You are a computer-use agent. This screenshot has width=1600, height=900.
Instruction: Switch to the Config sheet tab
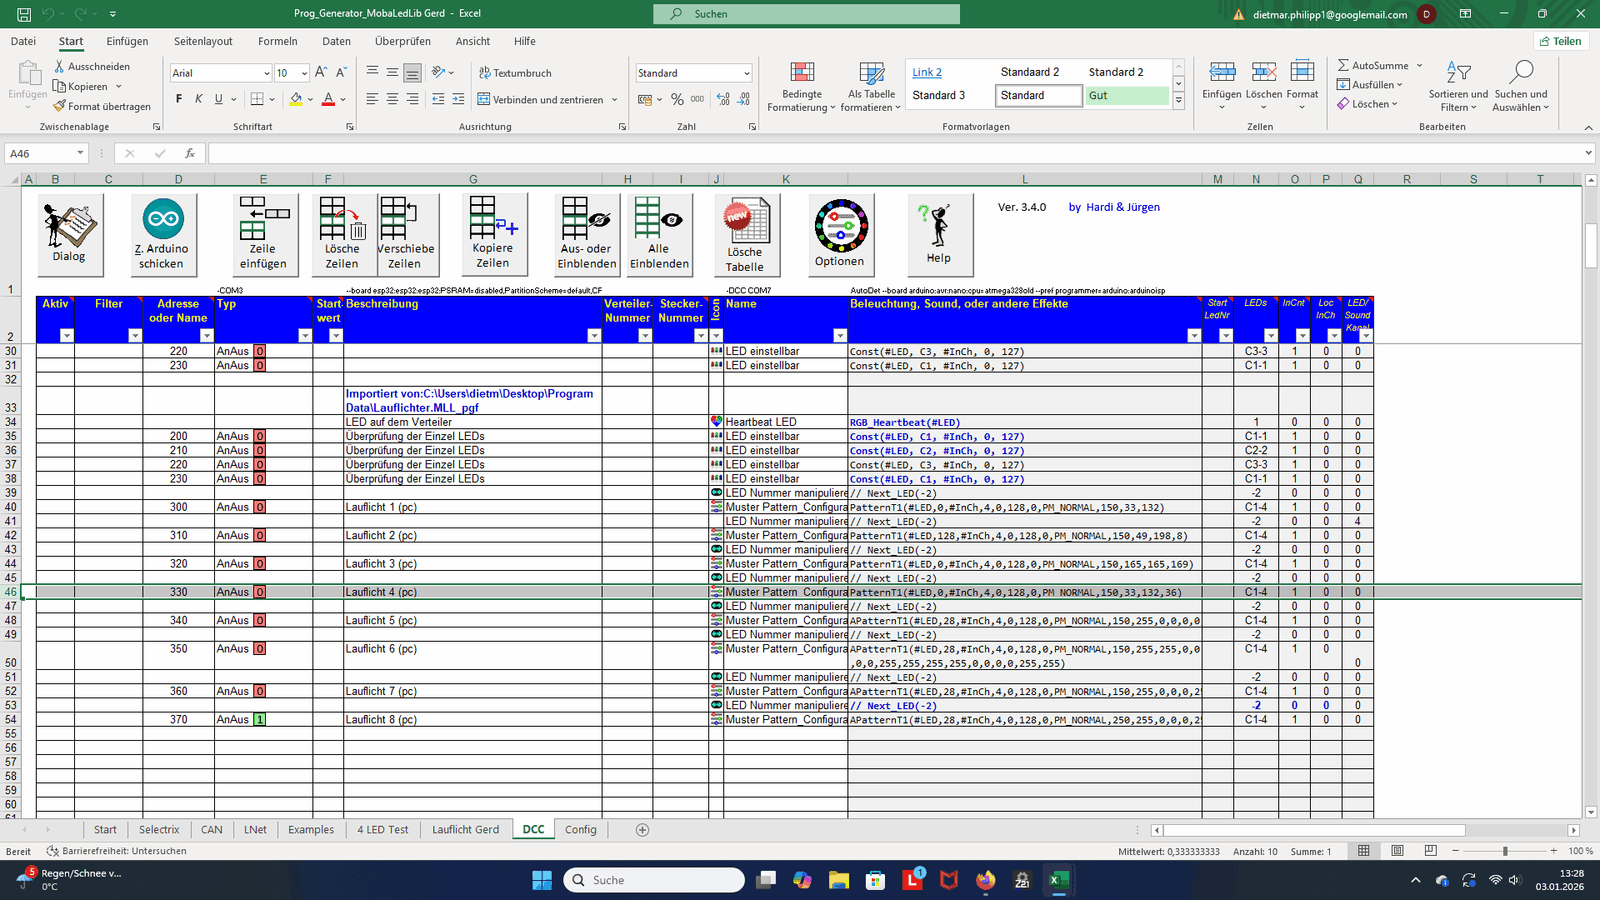coord(580,830)
